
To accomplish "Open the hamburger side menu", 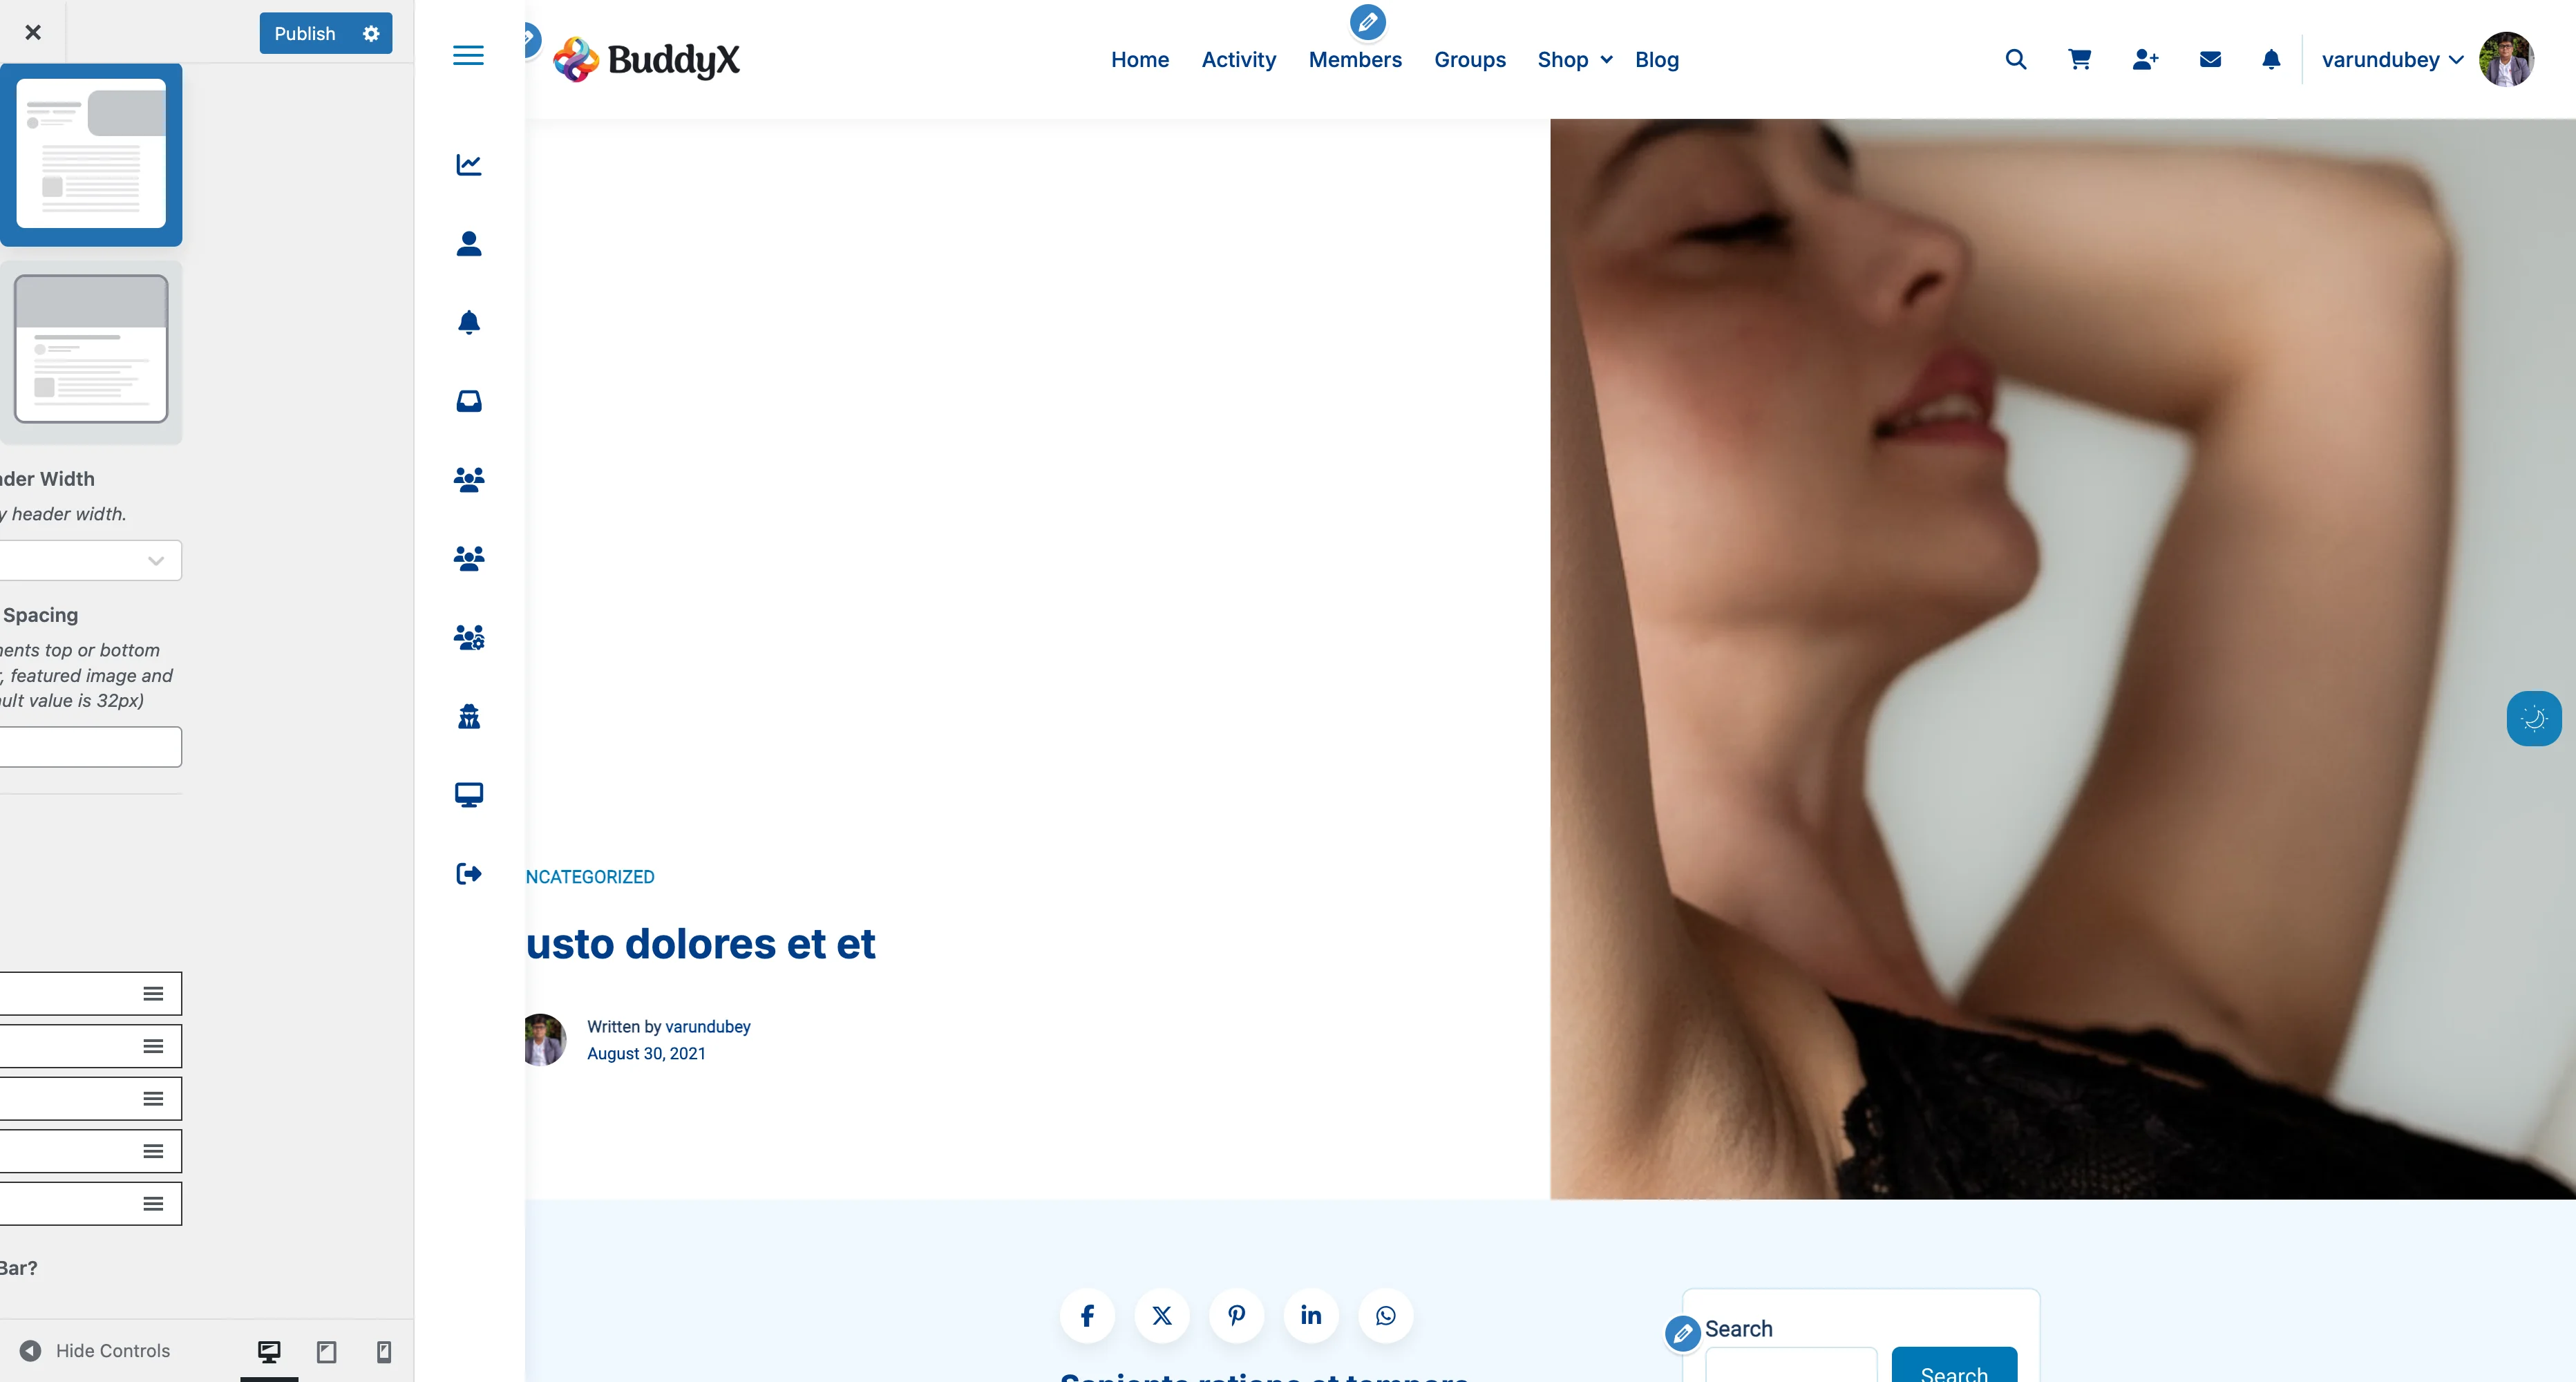I will [468, 56].
